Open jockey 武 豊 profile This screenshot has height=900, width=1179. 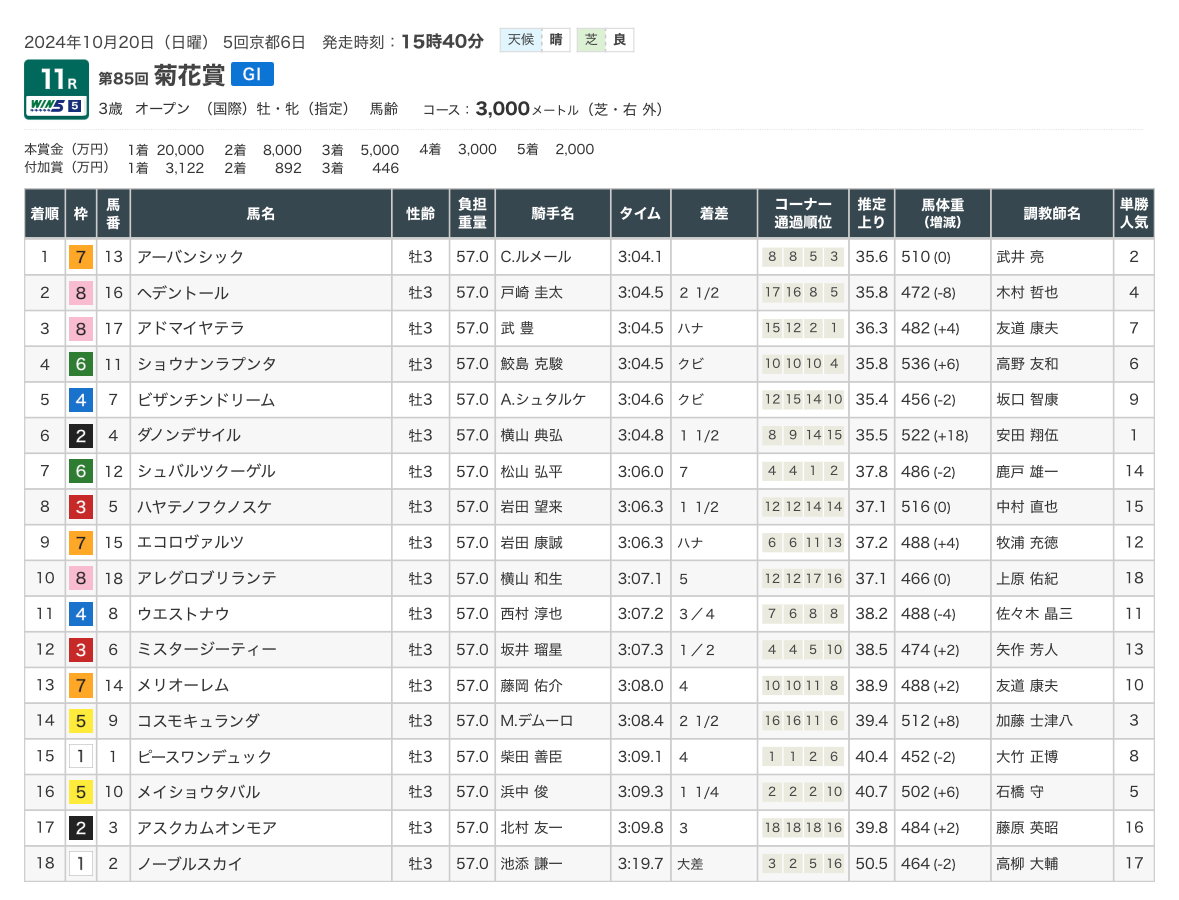tap(522, 328)
